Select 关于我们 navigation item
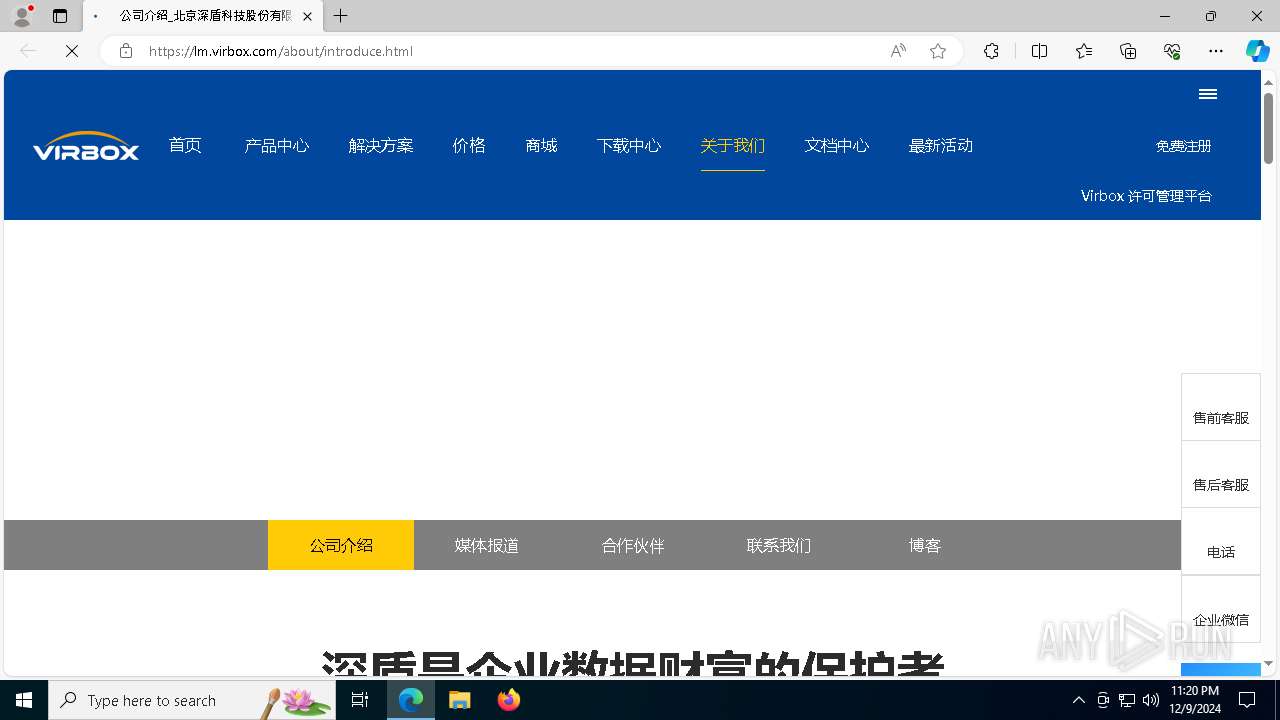 click(733, 146)
